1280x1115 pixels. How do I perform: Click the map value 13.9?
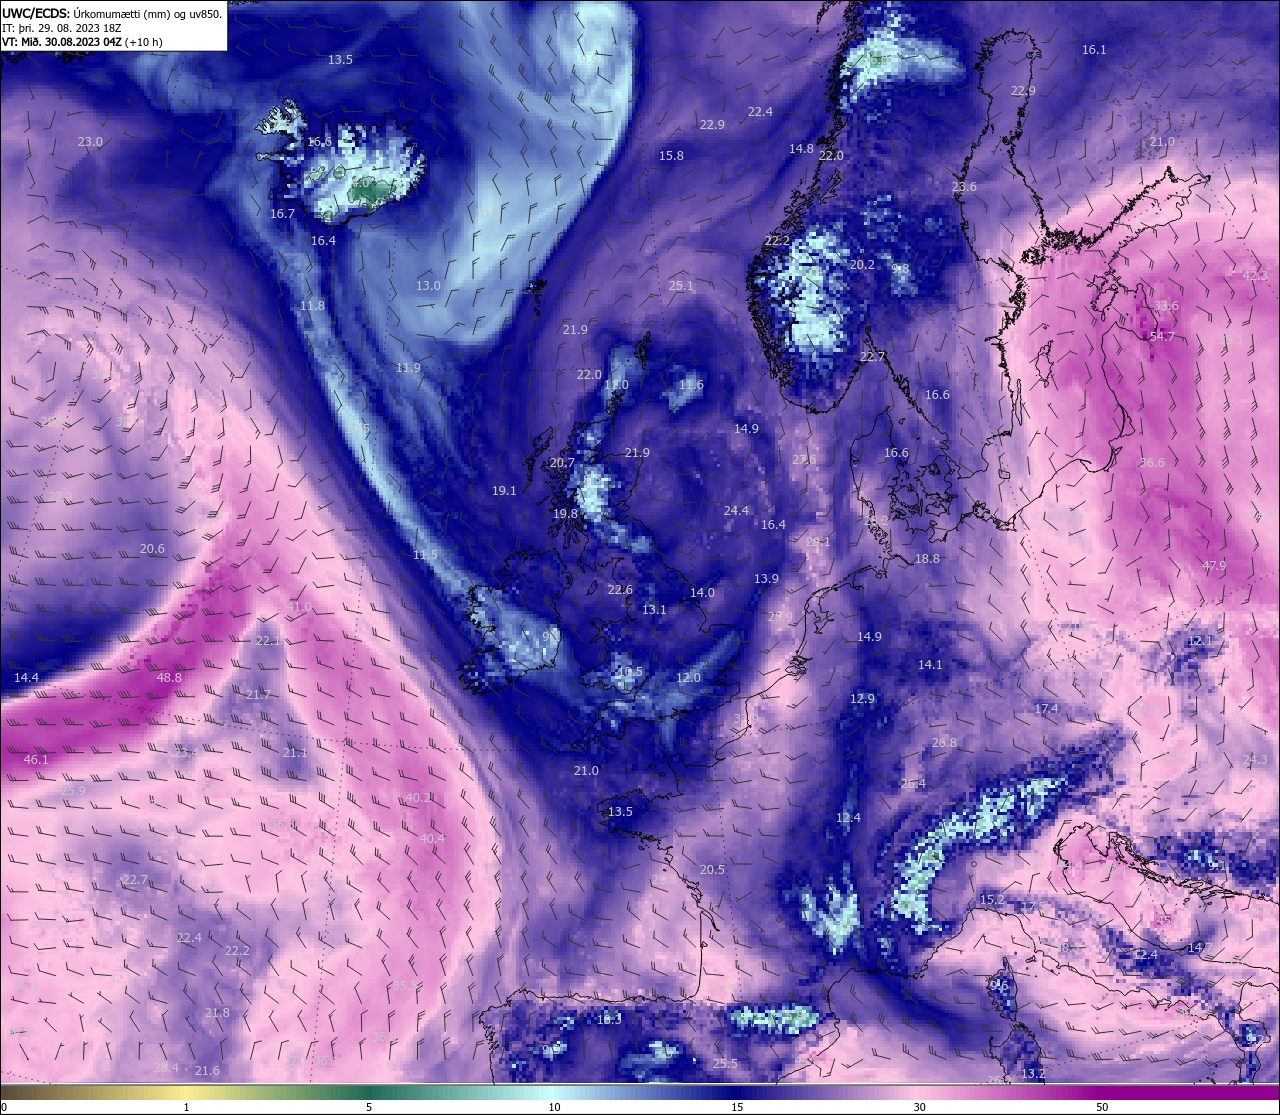tap(766, 579)
